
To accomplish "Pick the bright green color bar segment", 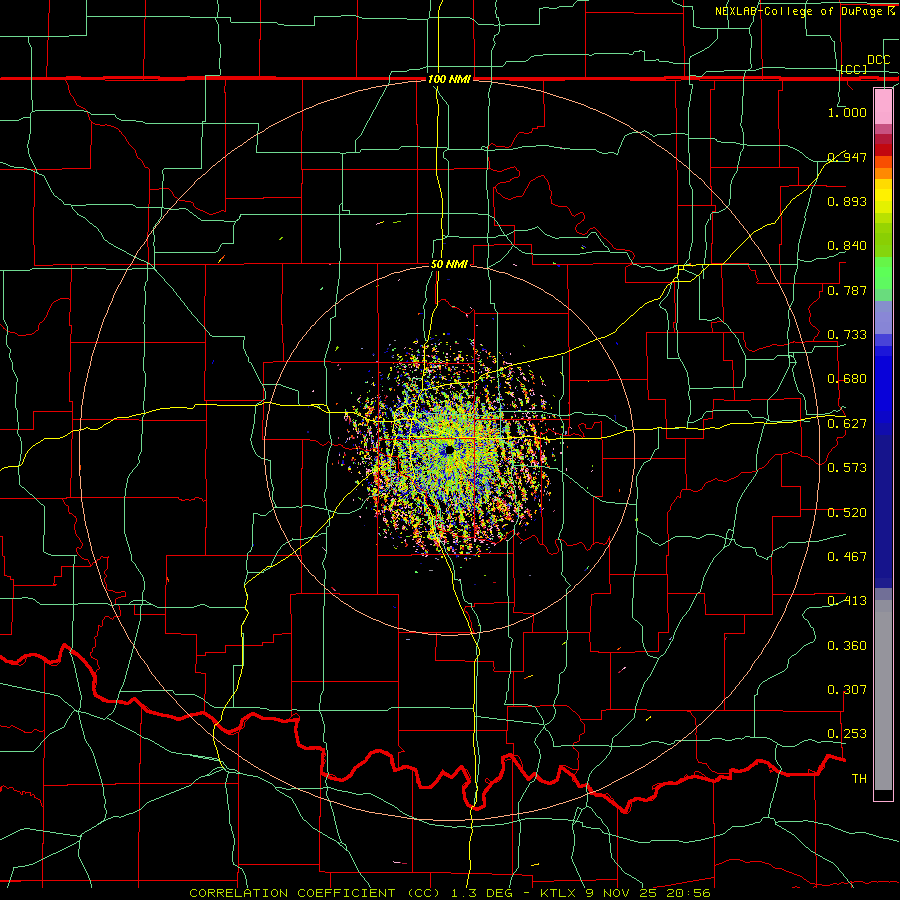I will click(883, 273).
